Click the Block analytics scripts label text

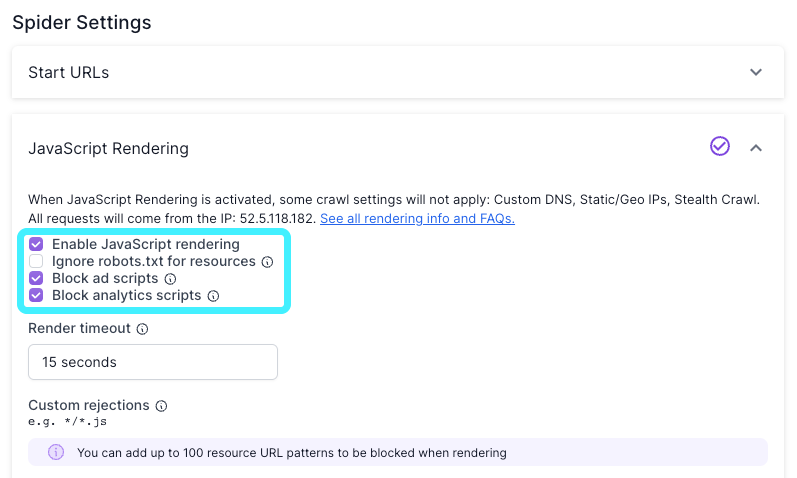[127, 295]
